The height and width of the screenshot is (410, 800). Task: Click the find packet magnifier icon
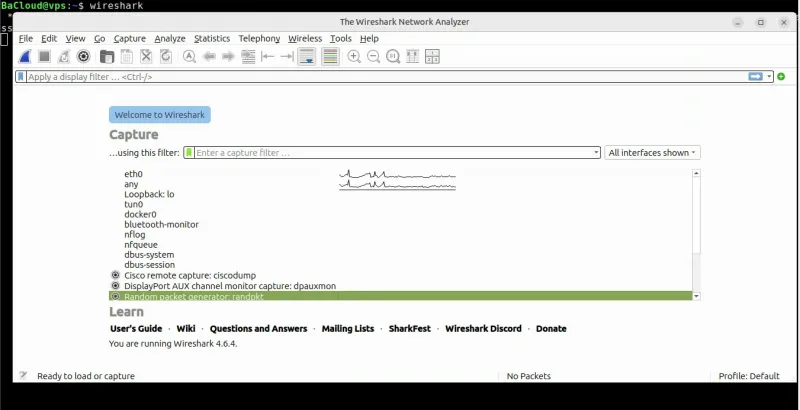[189, 57]
